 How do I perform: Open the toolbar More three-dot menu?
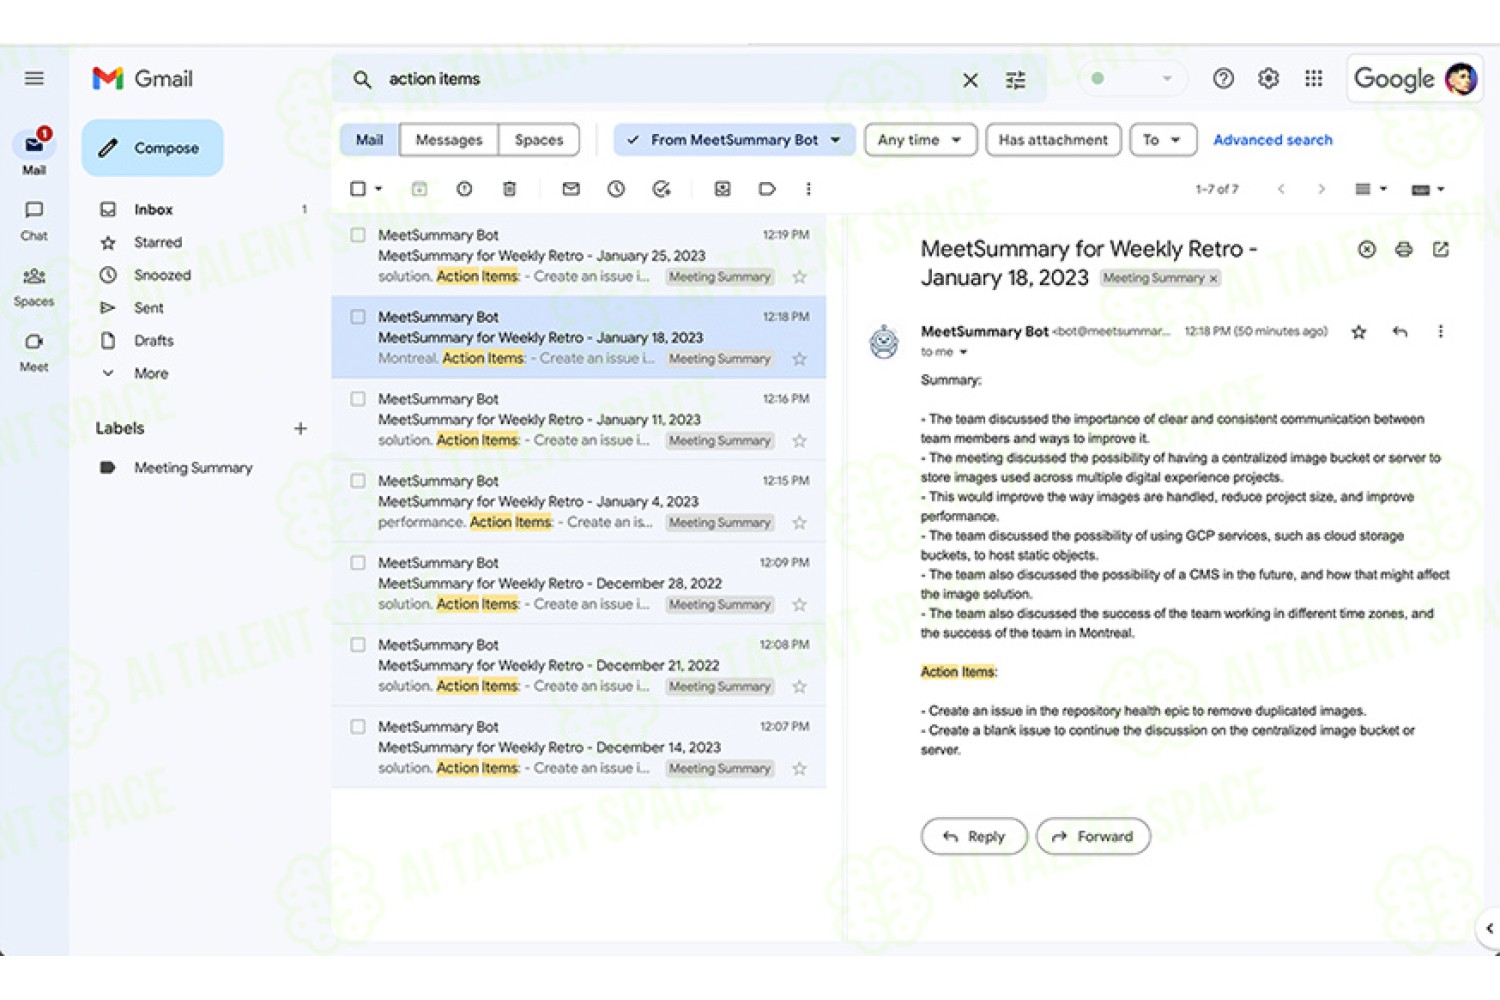[x=808, y=189]
